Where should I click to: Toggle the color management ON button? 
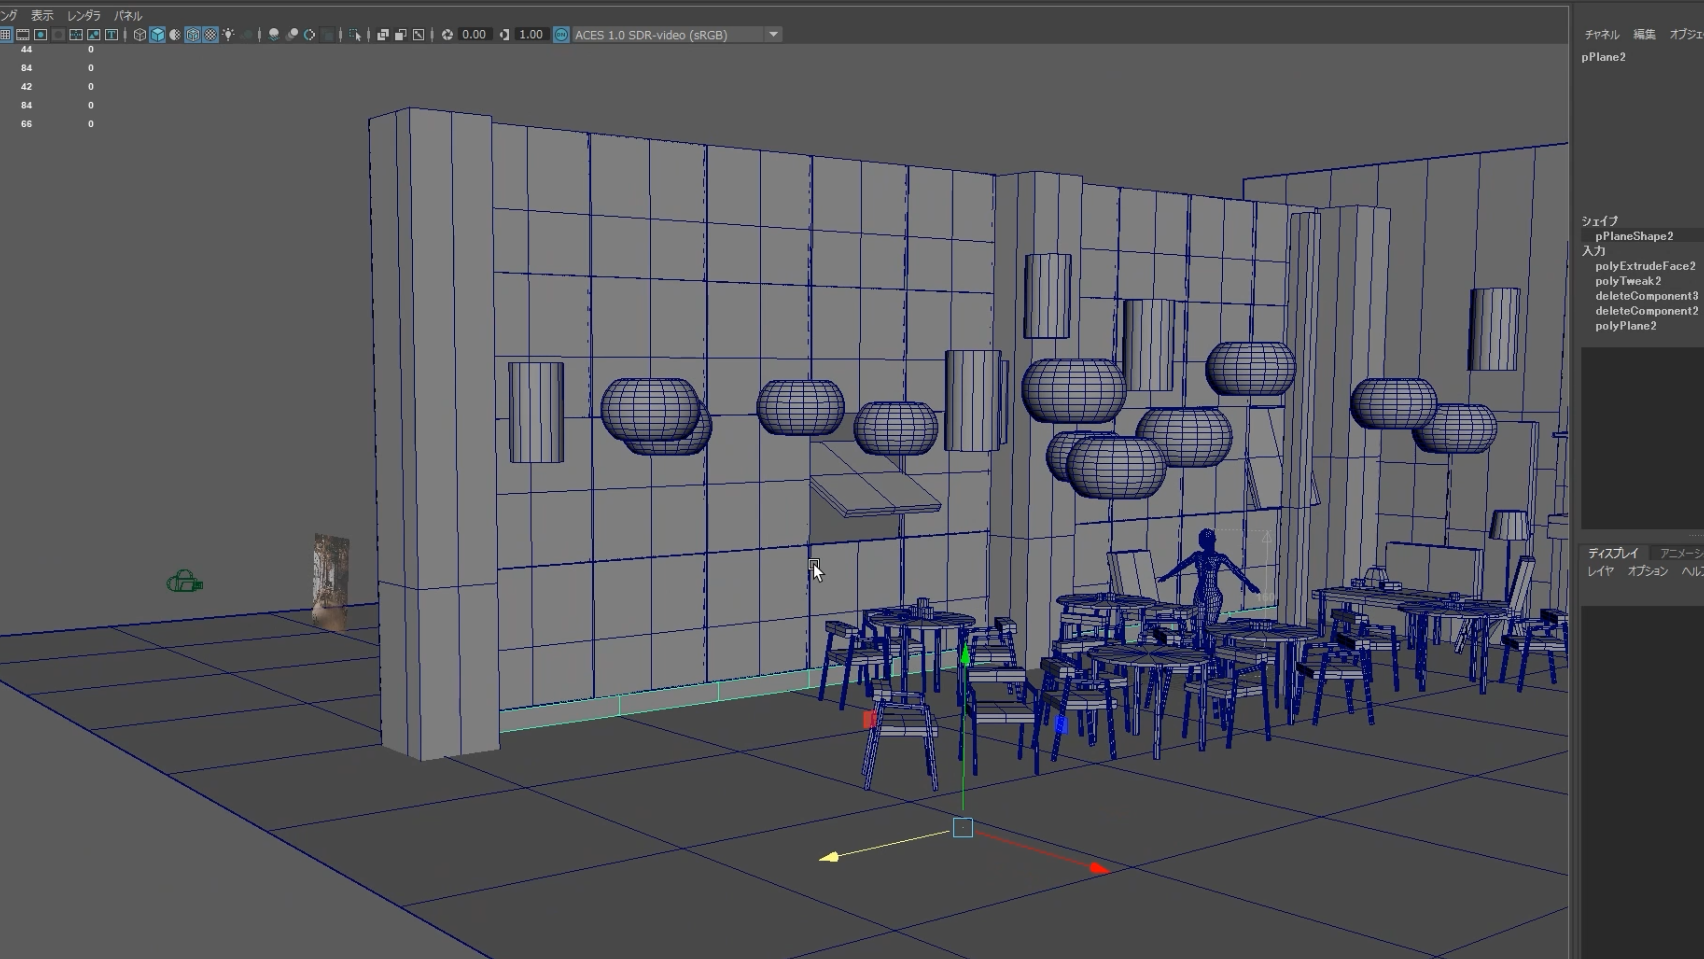561,35
